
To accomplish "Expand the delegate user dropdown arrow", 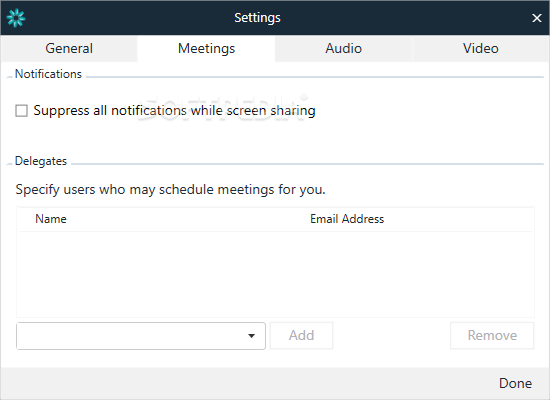I will 251,336.
